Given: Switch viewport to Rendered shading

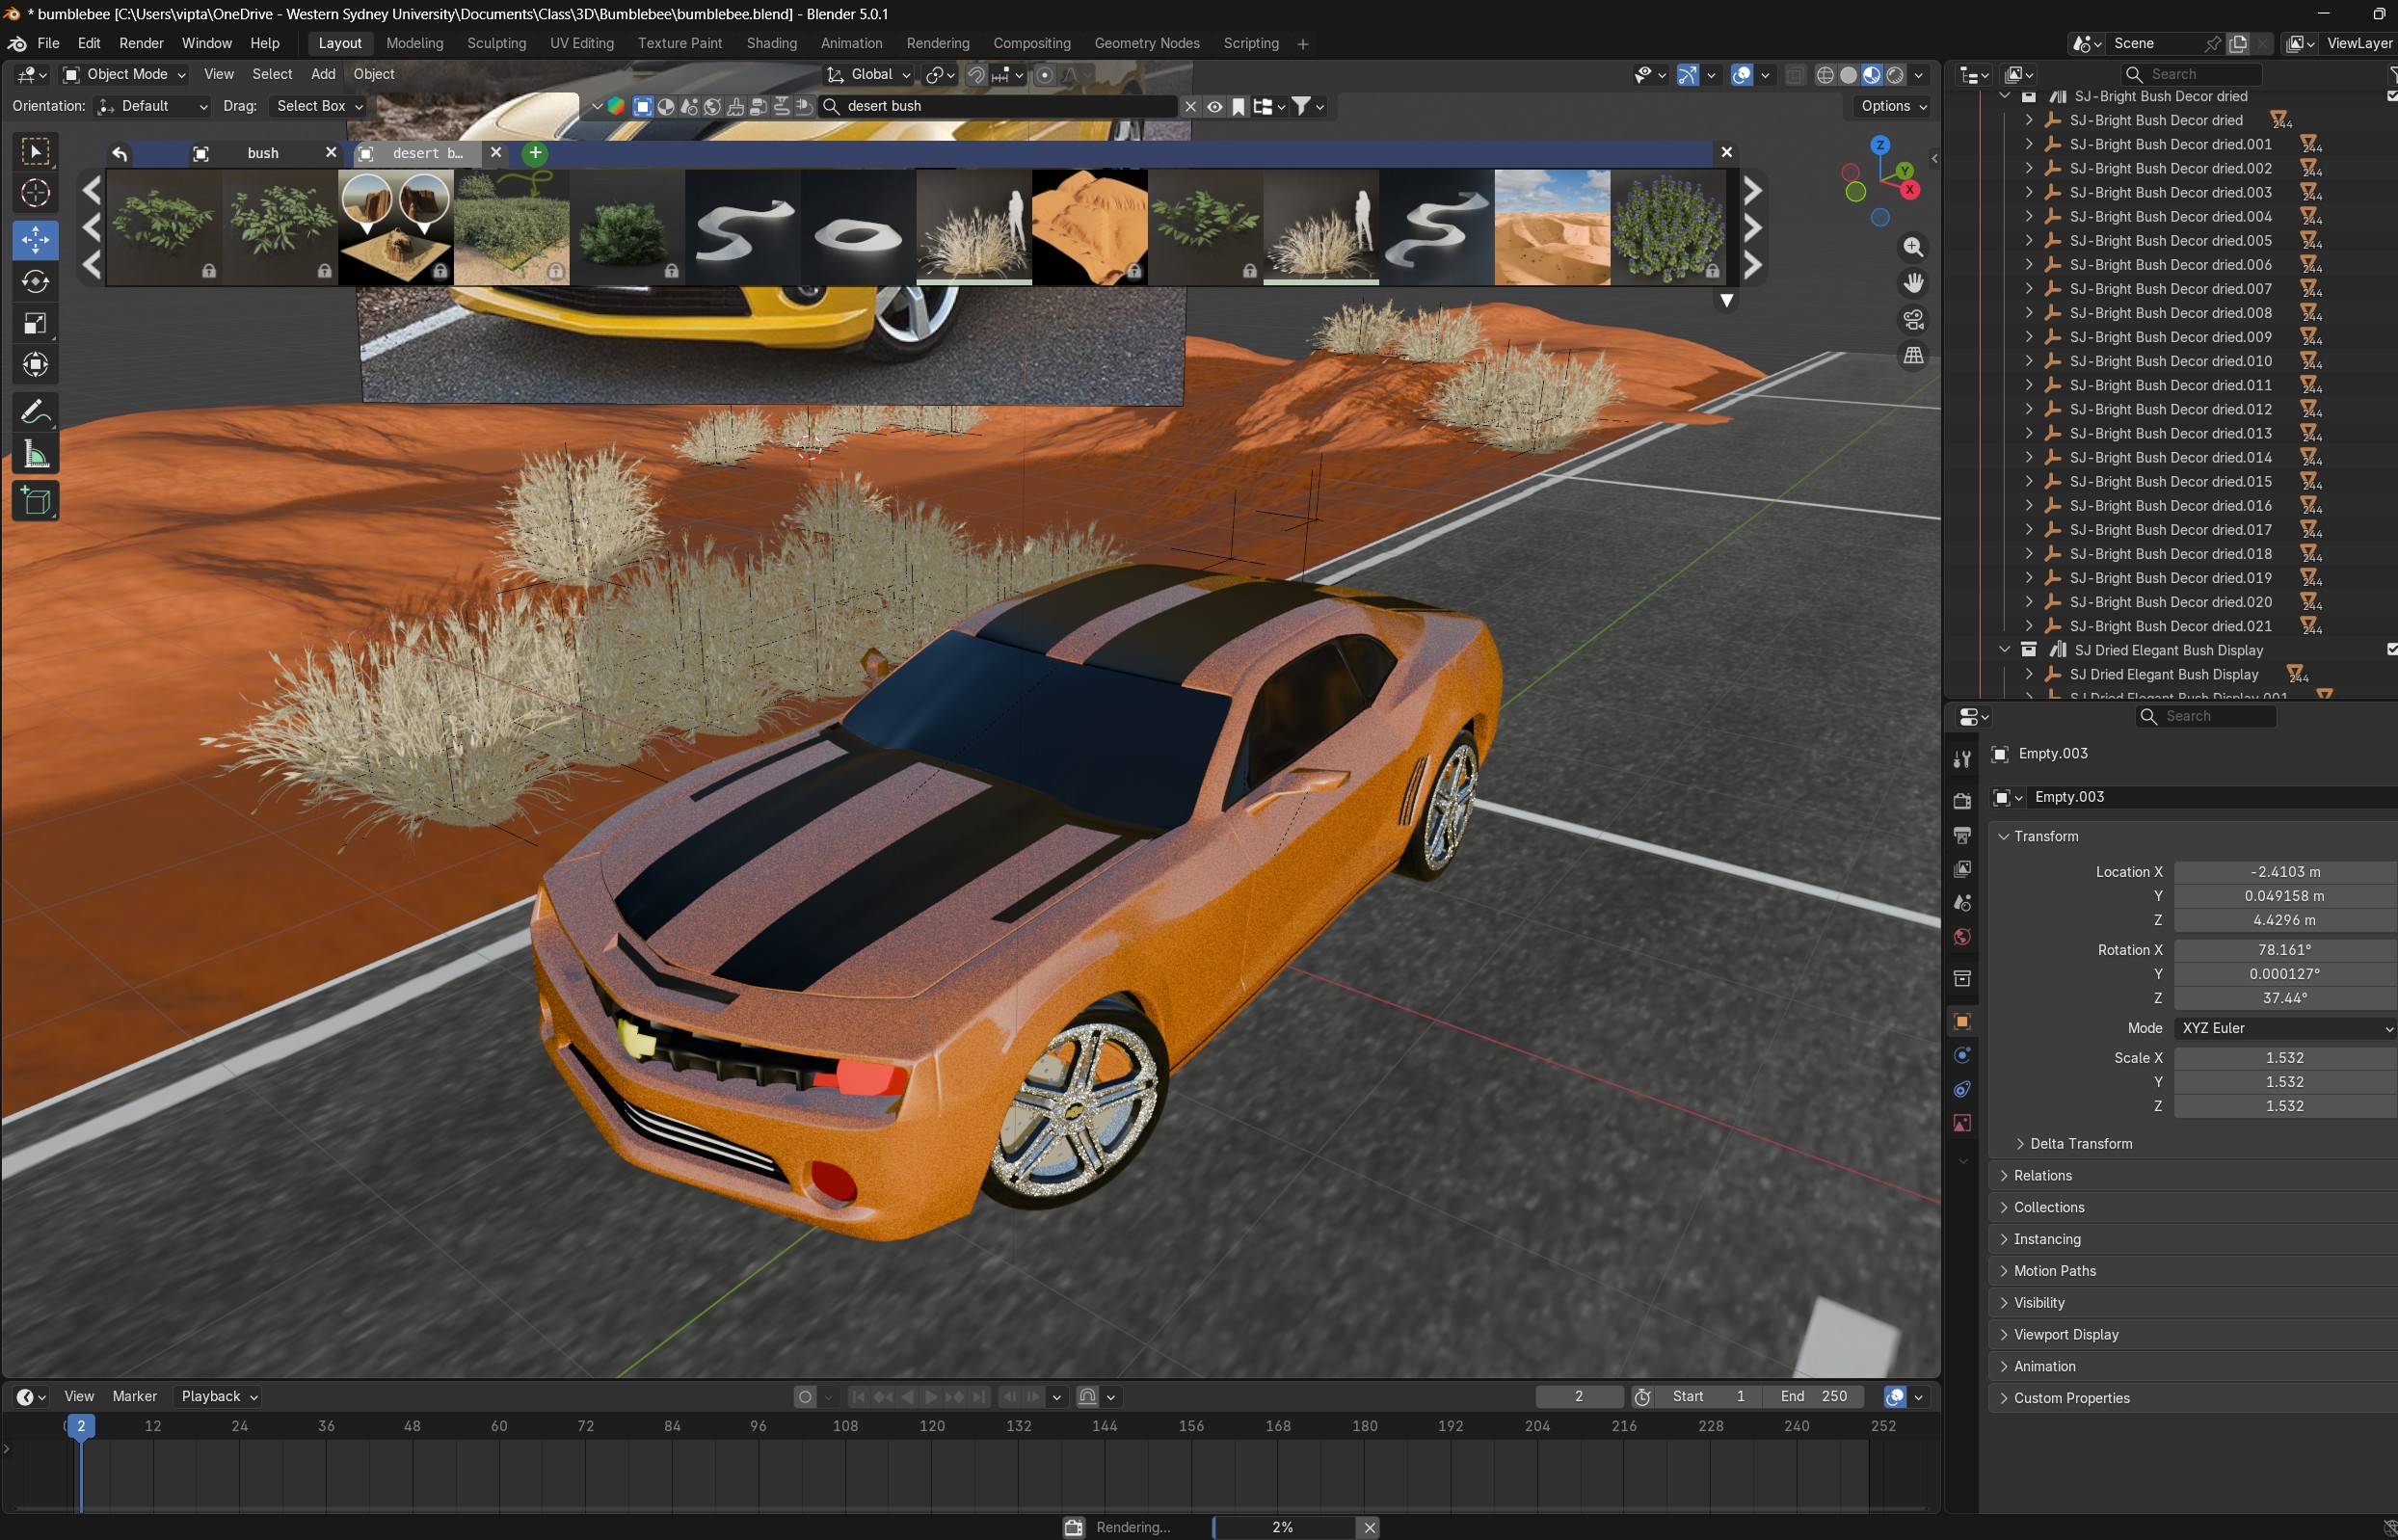Looking at the screenshot, I should pos(1894,75).
